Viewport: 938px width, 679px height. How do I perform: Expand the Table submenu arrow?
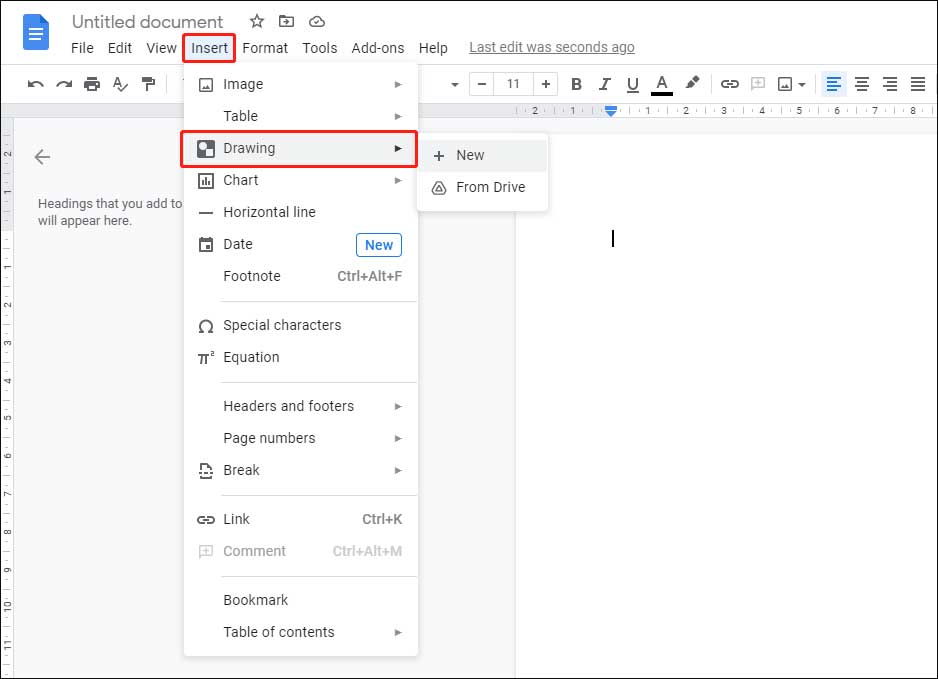click(400, 116)
